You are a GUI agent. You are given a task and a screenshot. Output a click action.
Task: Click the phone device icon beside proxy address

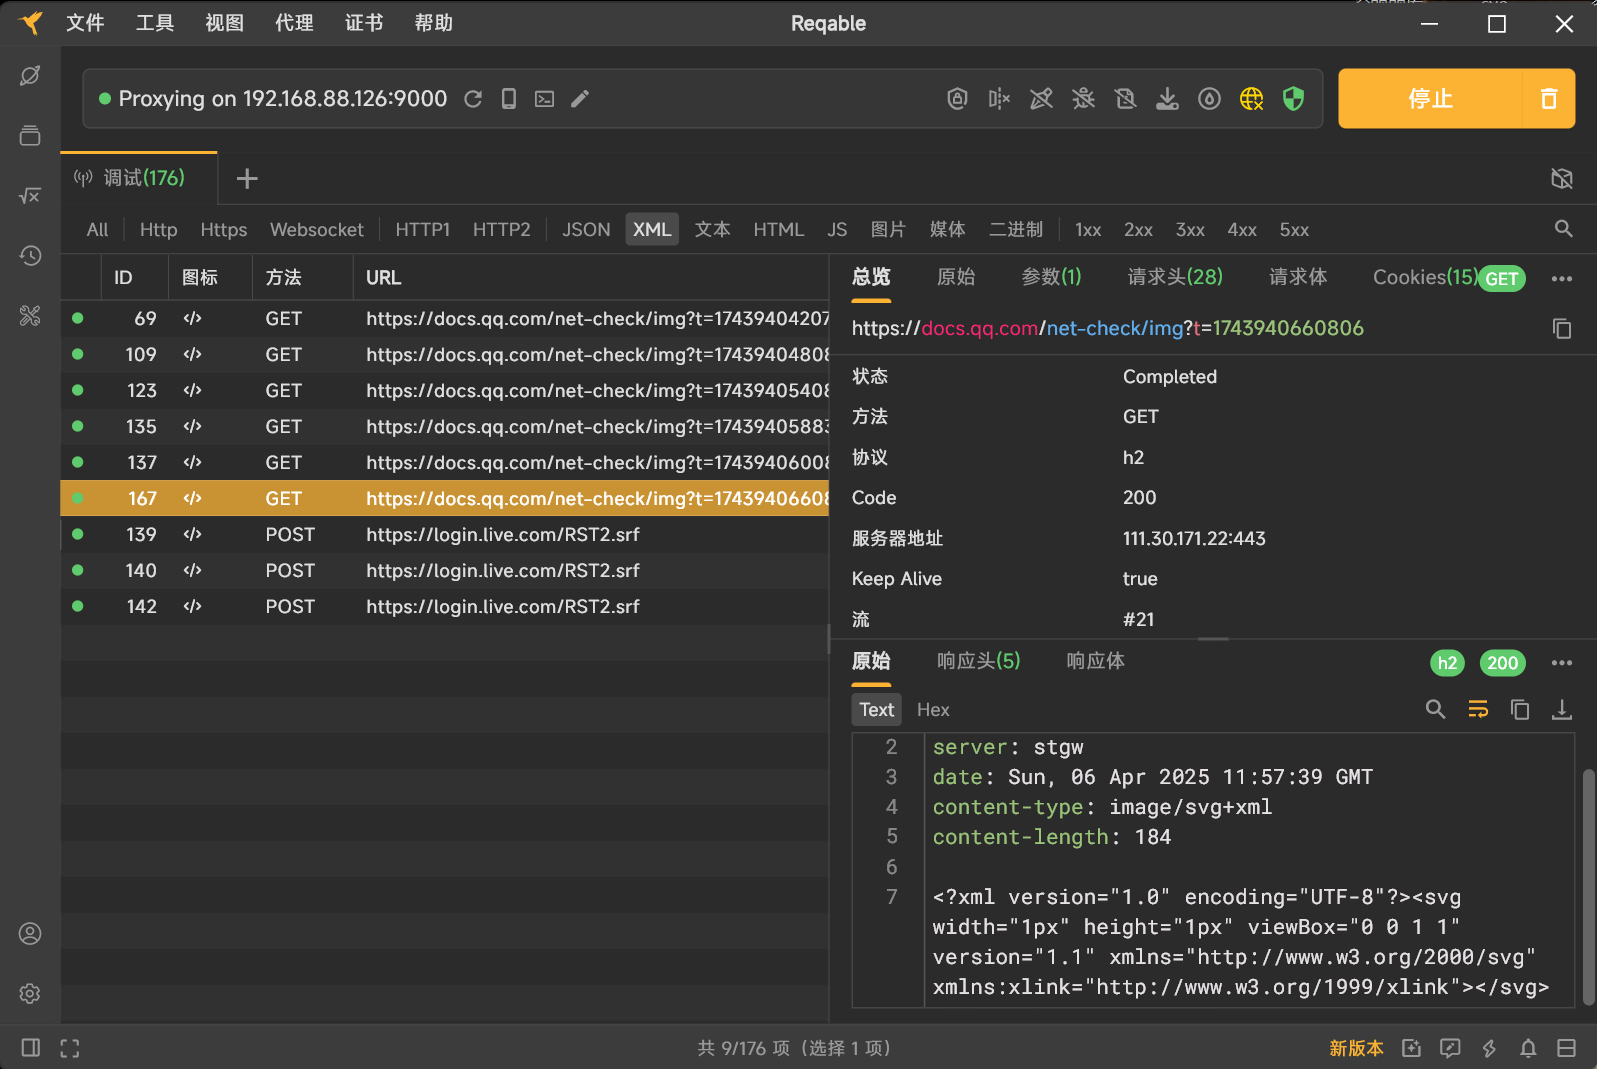pyautogui.click(x=509, y=98)
